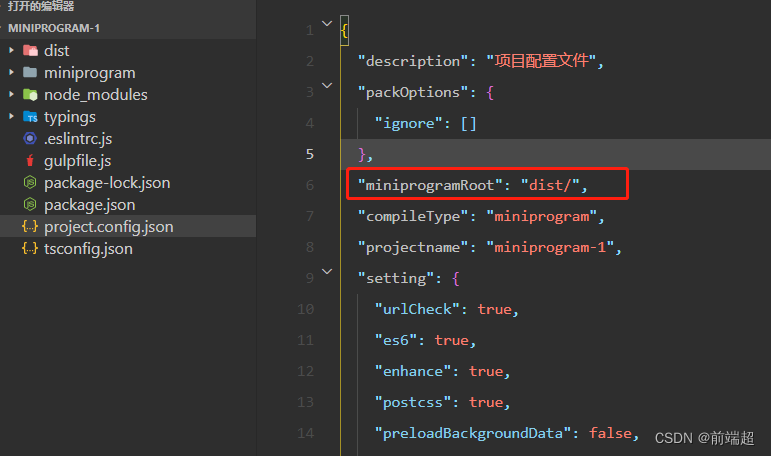Click the braces icon beside project.config.json
The height and width of the screenshot is (456, 771).
[x=30, y=226]
